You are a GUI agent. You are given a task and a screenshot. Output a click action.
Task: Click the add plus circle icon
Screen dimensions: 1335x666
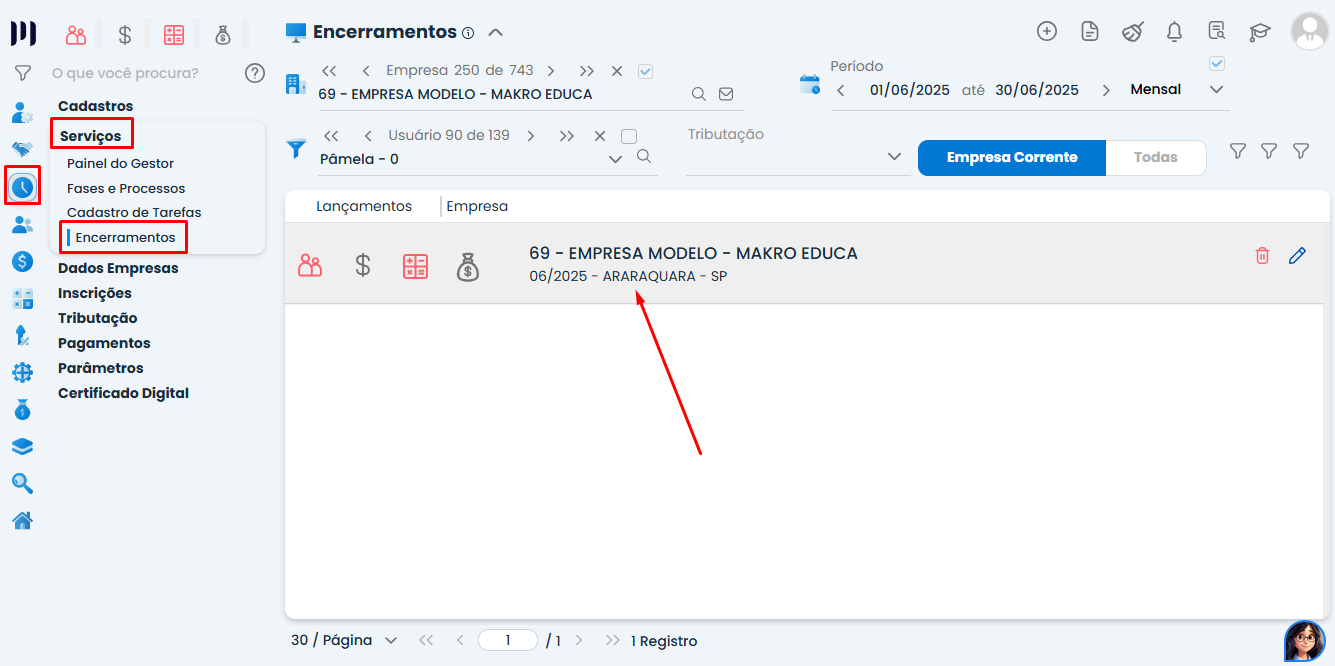click(x=1047, y=31)
